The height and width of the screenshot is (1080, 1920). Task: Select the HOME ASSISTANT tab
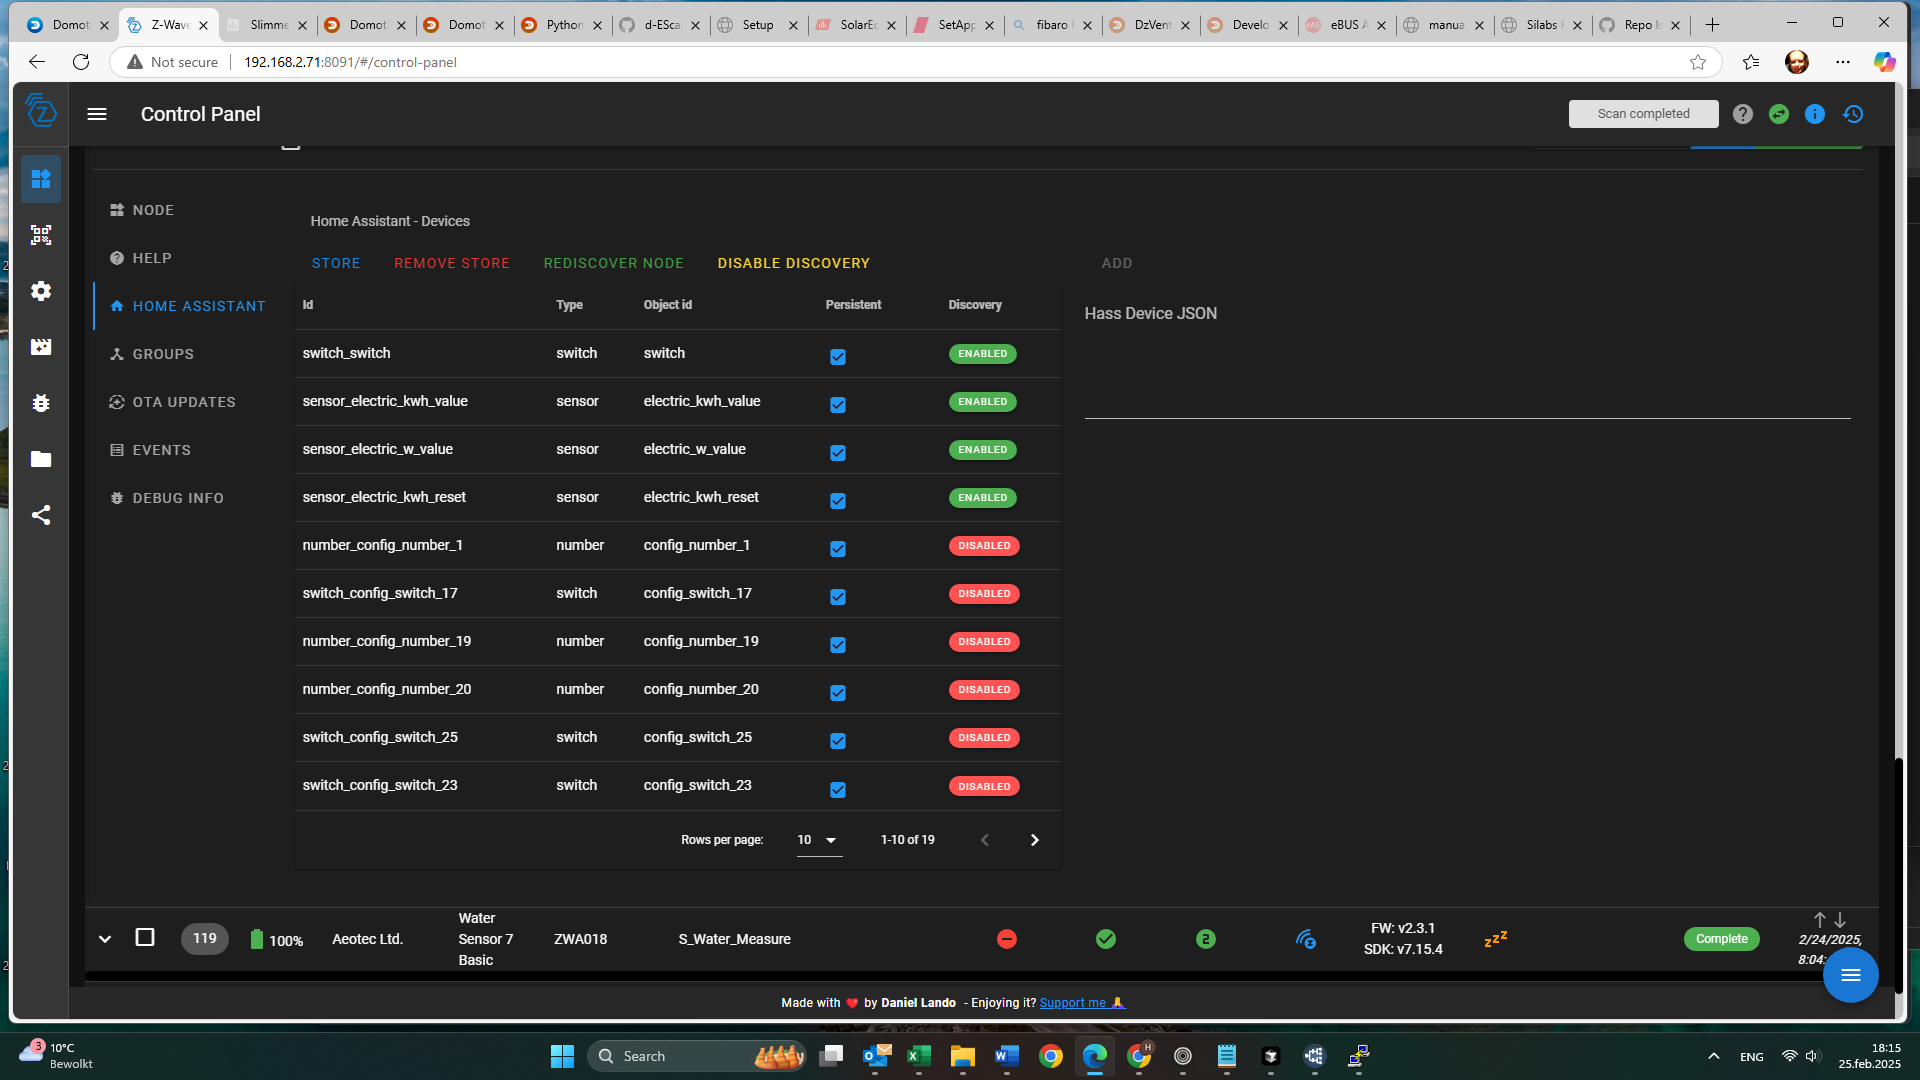pyautogui.click(x=188, y=306)
